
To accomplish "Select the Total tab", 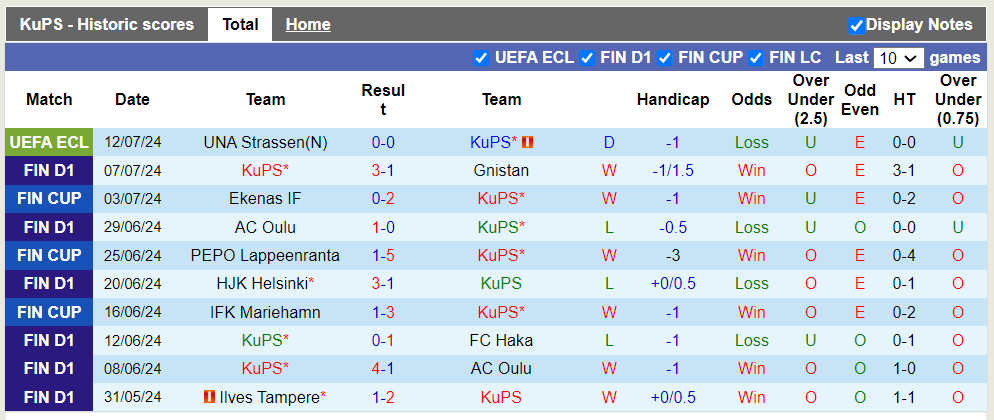I will [x=240, y=25].
